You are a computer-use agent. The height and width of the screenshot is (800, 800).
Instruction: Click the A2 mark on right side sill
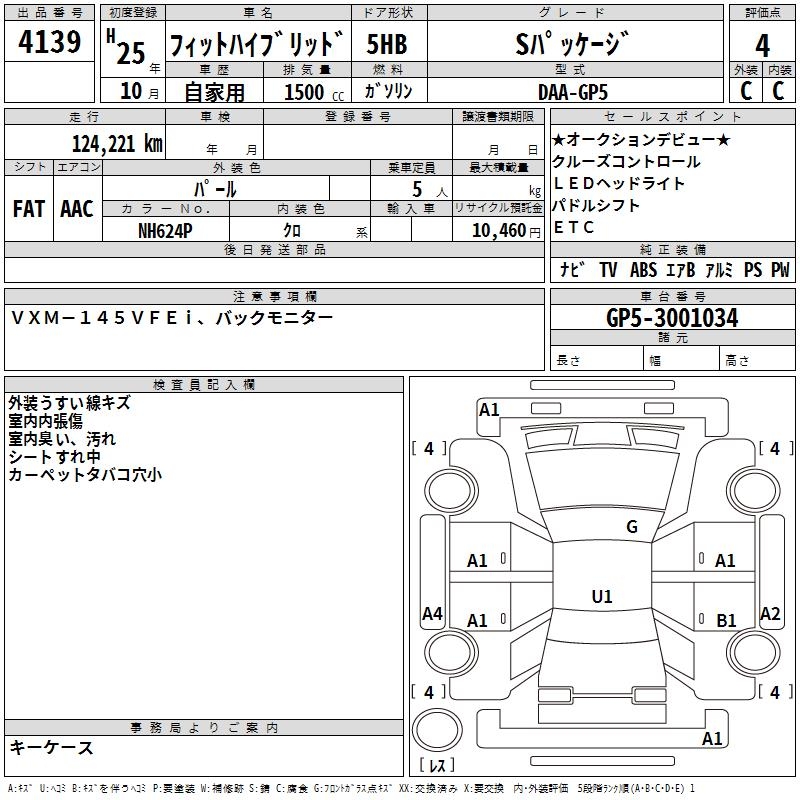pos(770,613)
